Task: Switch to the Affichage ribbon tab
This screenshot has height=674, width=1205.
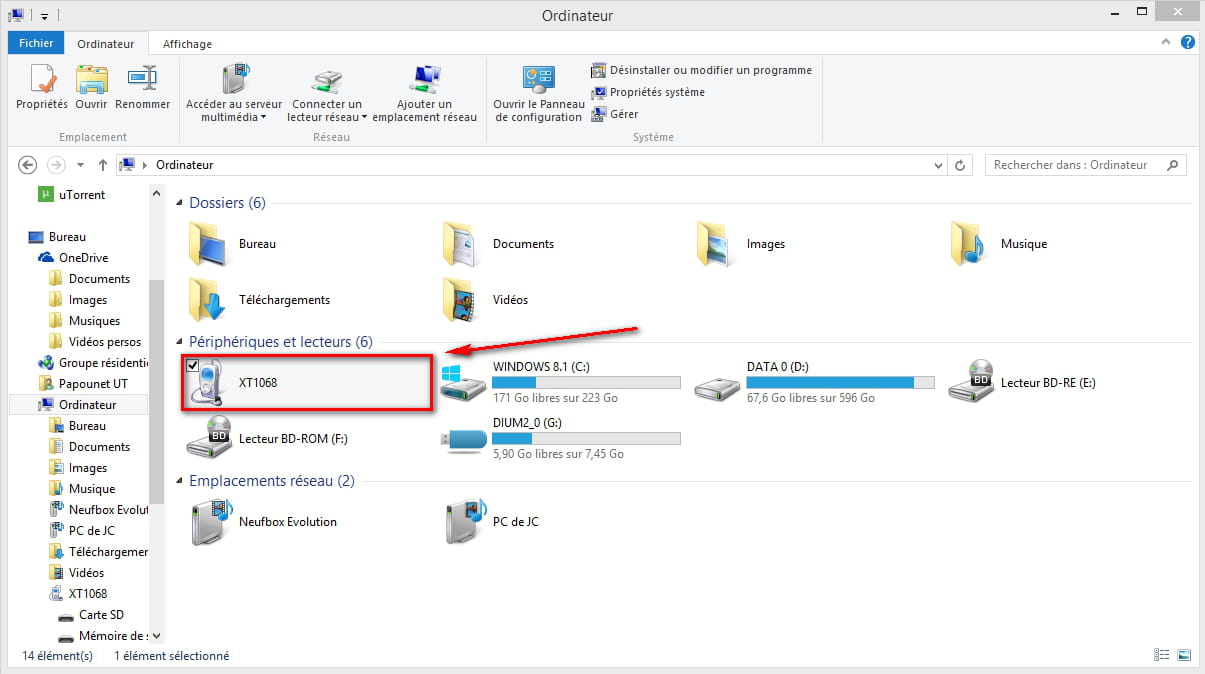Action: (x=187, y=43)
